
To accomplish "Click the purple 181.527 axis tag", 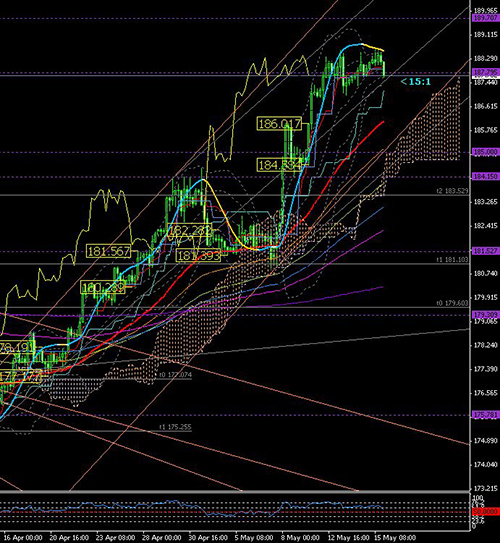I will pos(486,251).
